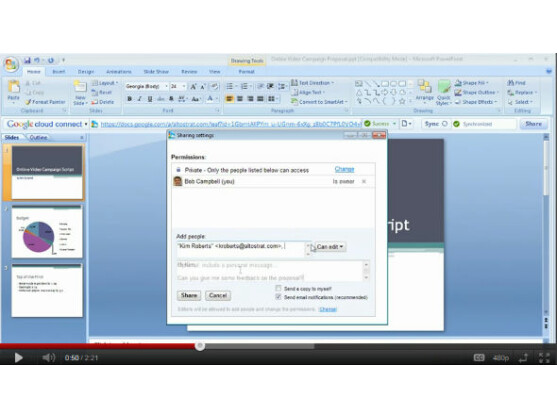The image size is (557, 418).
Task: Check 'Send a copy to myself'
Action: point(278,288)
